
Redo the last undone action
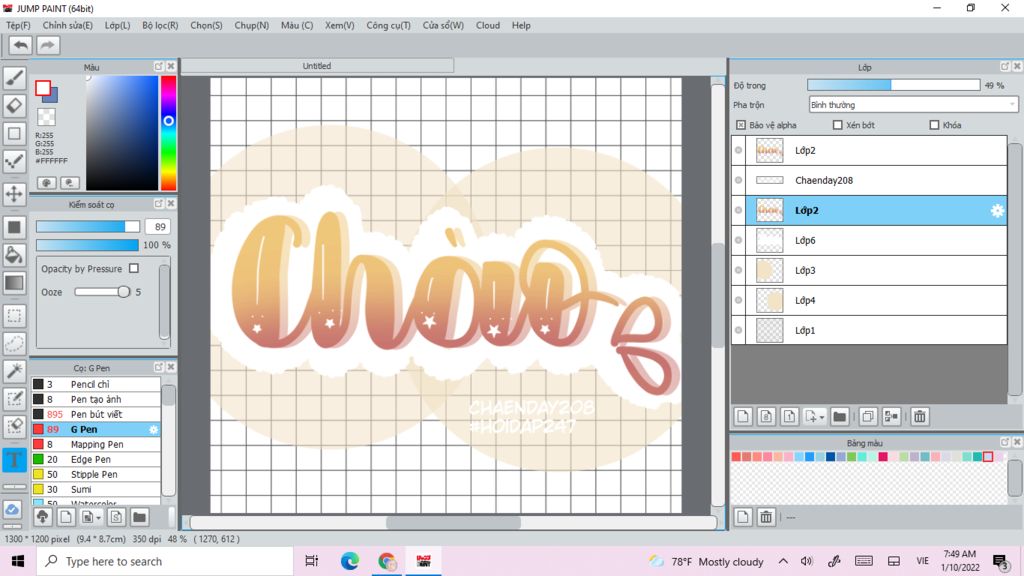pos(48,45)
